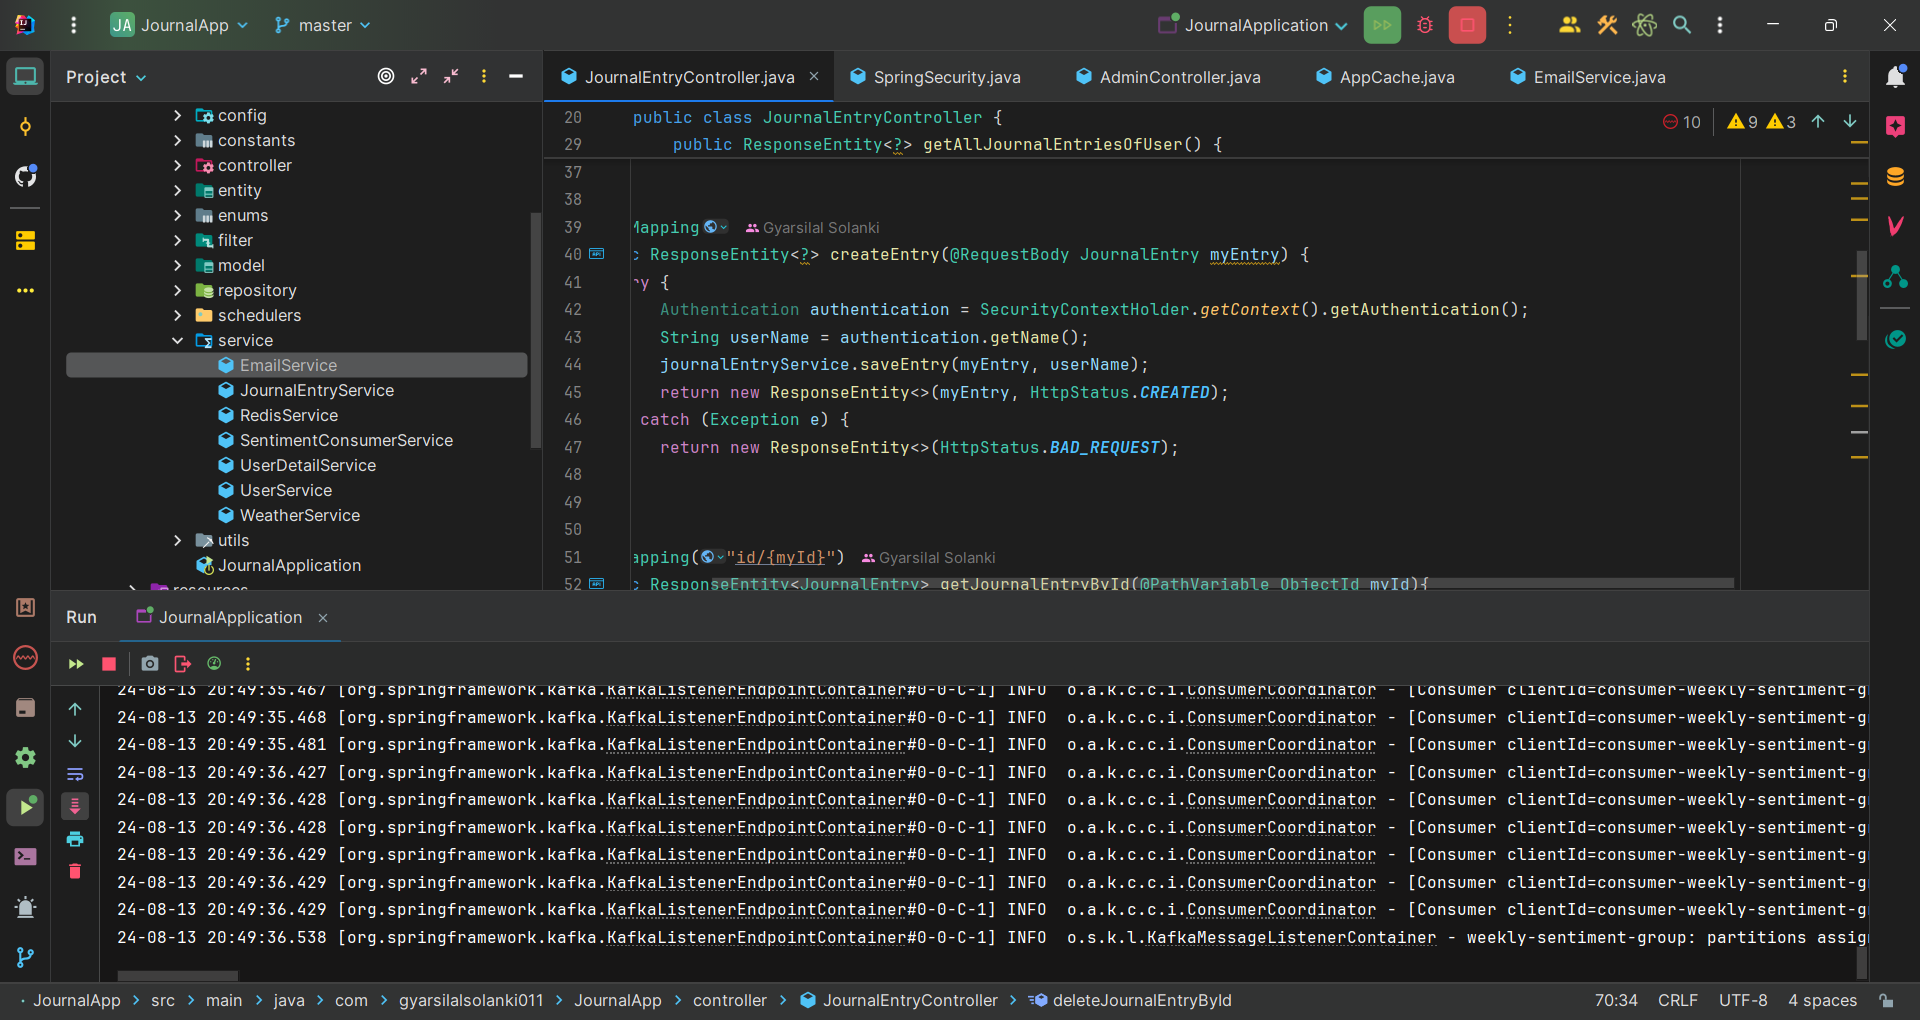Switch to SpringSecurity.java tab

click(946, 77)
